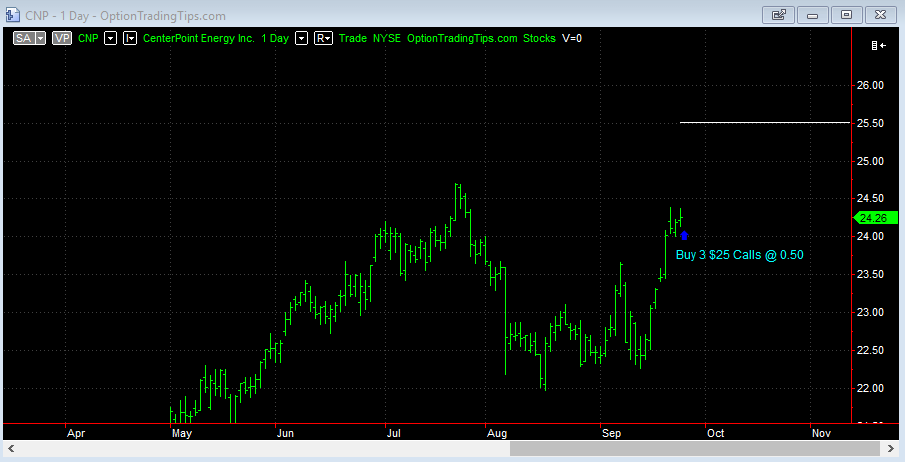The height and width of the screenshot is (462, 905).
Task: Click the white 25.50 horizontal line
Action: pos(765,122)
